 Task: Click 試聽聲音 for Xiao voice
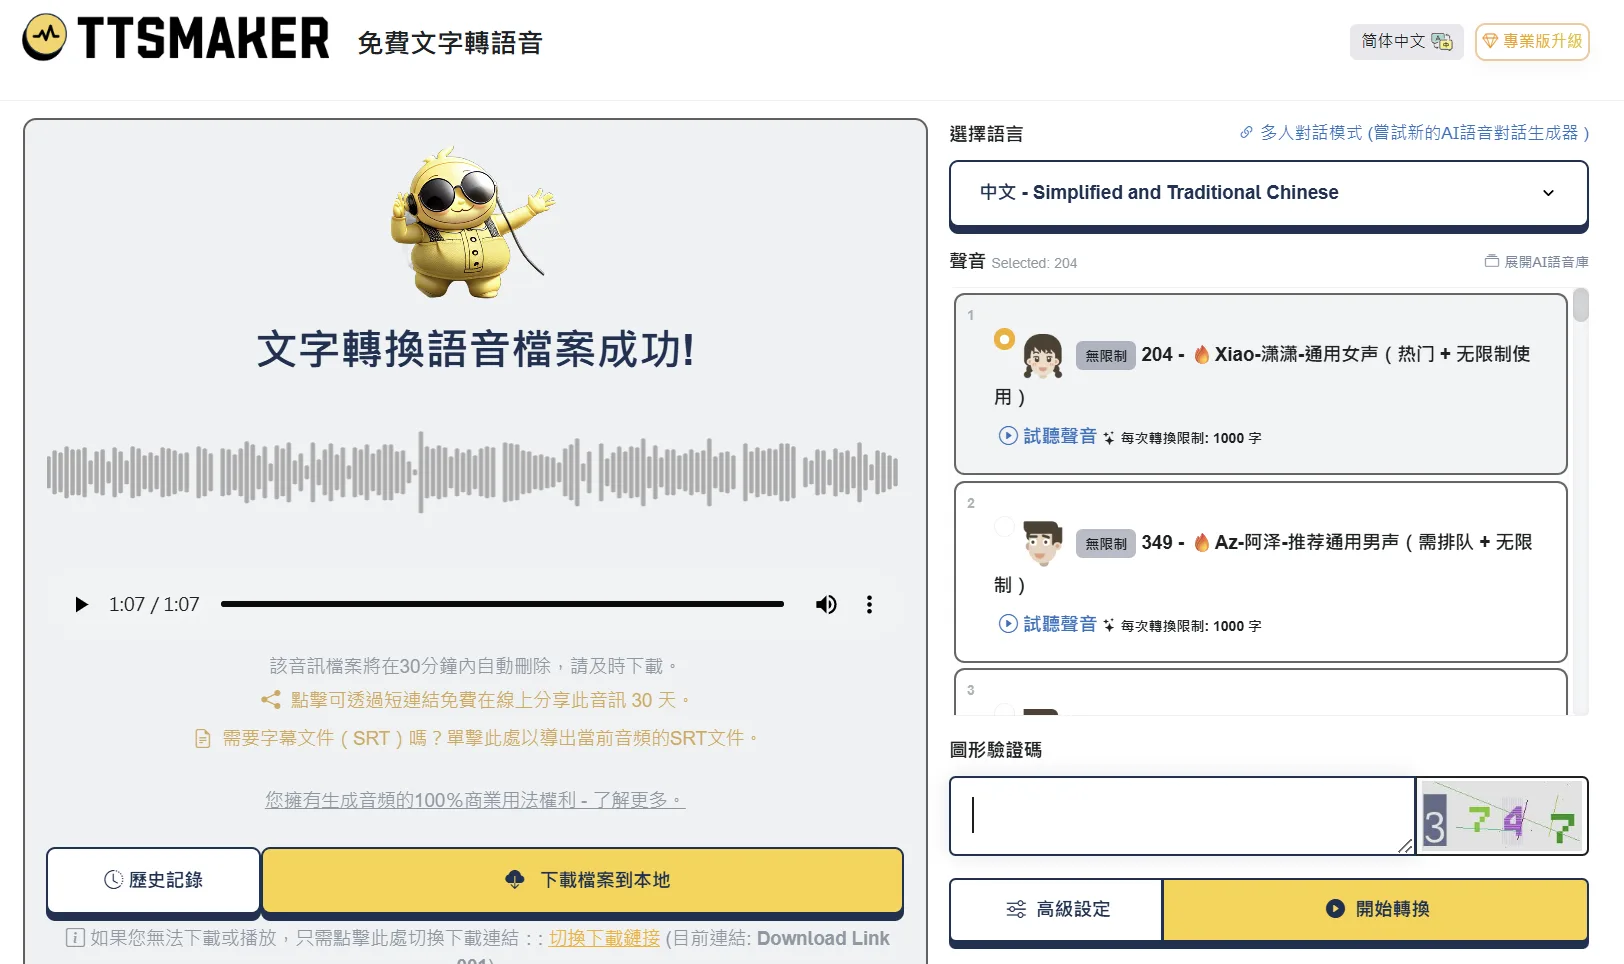pos(1048,435)
